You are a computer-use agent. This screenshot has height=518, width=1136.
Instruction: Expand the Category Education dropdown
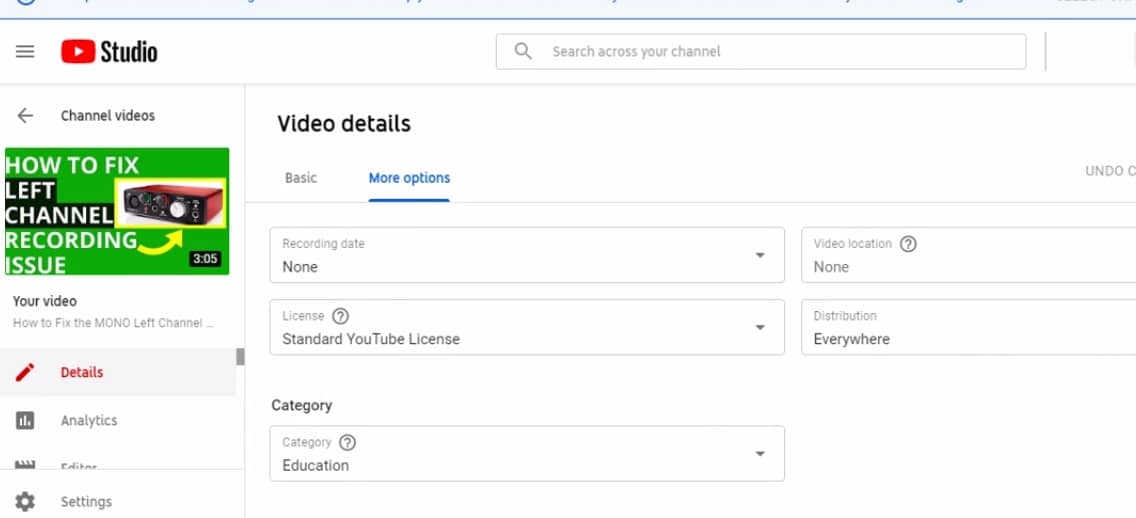tap(760, 453)
